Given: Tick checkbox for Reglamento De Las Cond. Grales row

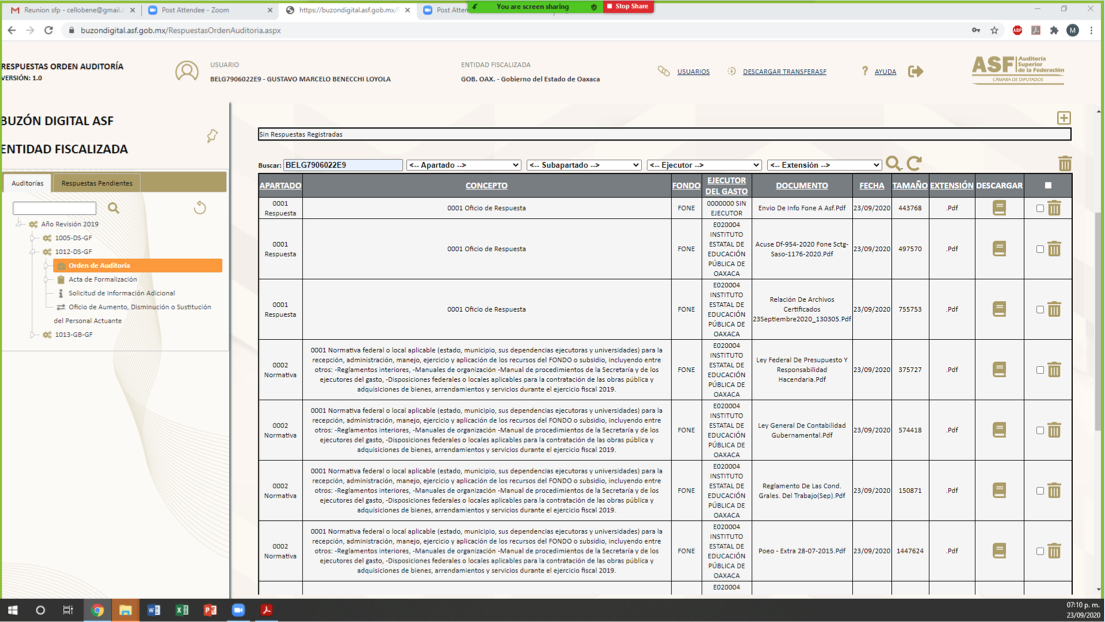Looking at the screenshot, I should coord(1040,491).
